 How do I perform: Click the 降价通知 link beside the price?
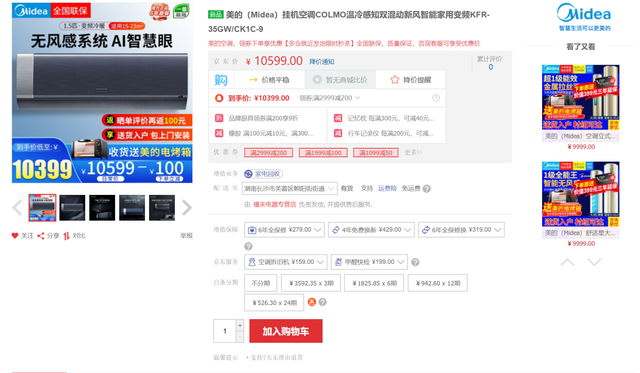[322, 62]
